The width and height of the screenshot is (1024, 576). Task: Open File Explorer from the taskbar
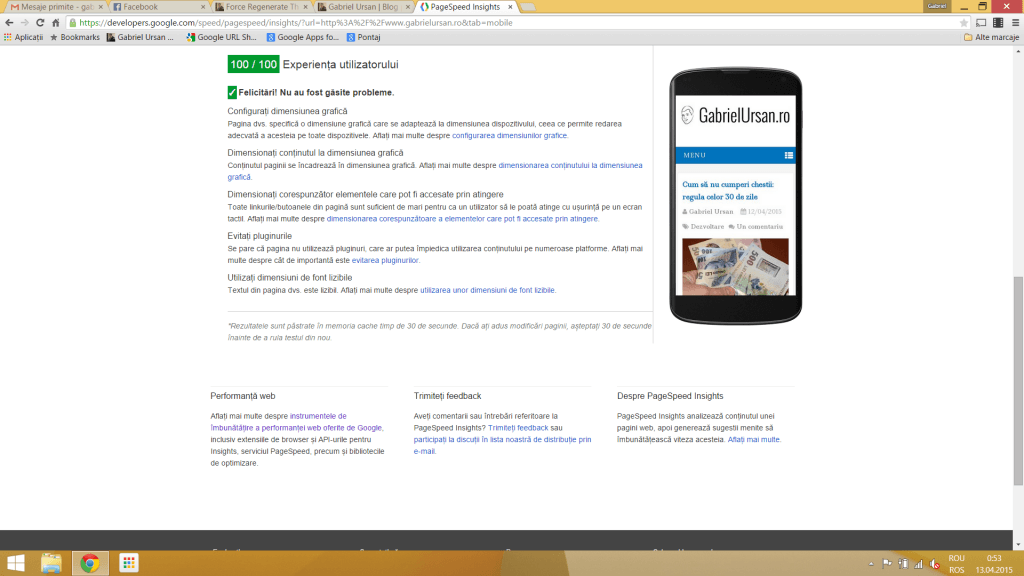click(51, 563)
